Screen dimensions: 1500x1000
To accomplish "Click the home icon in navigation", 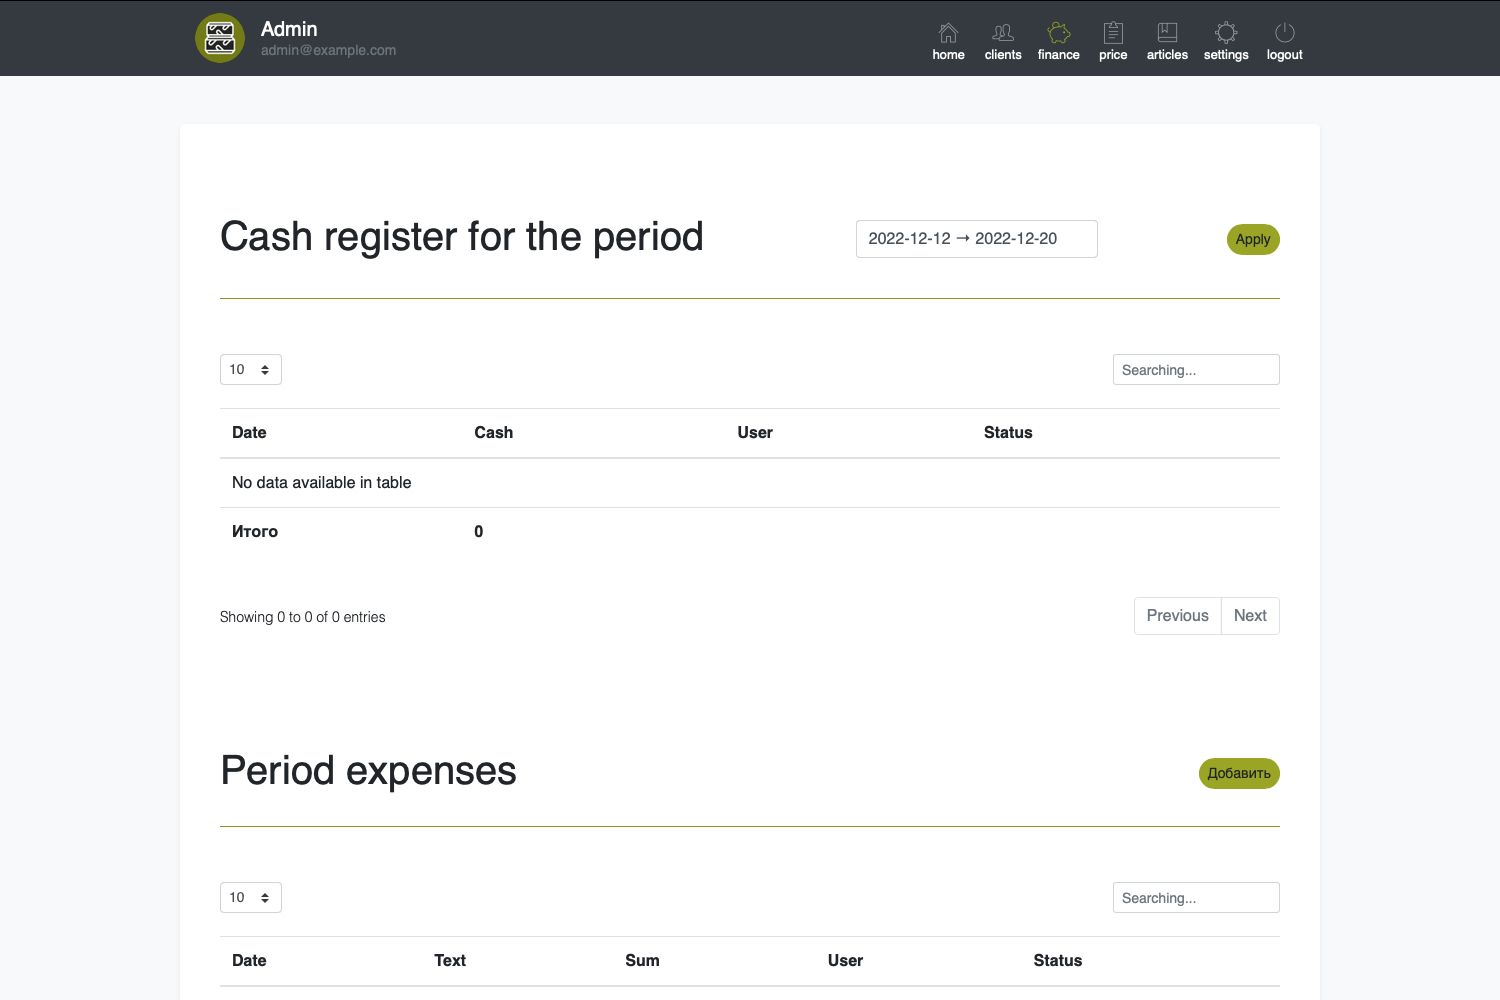I will 948,33.
